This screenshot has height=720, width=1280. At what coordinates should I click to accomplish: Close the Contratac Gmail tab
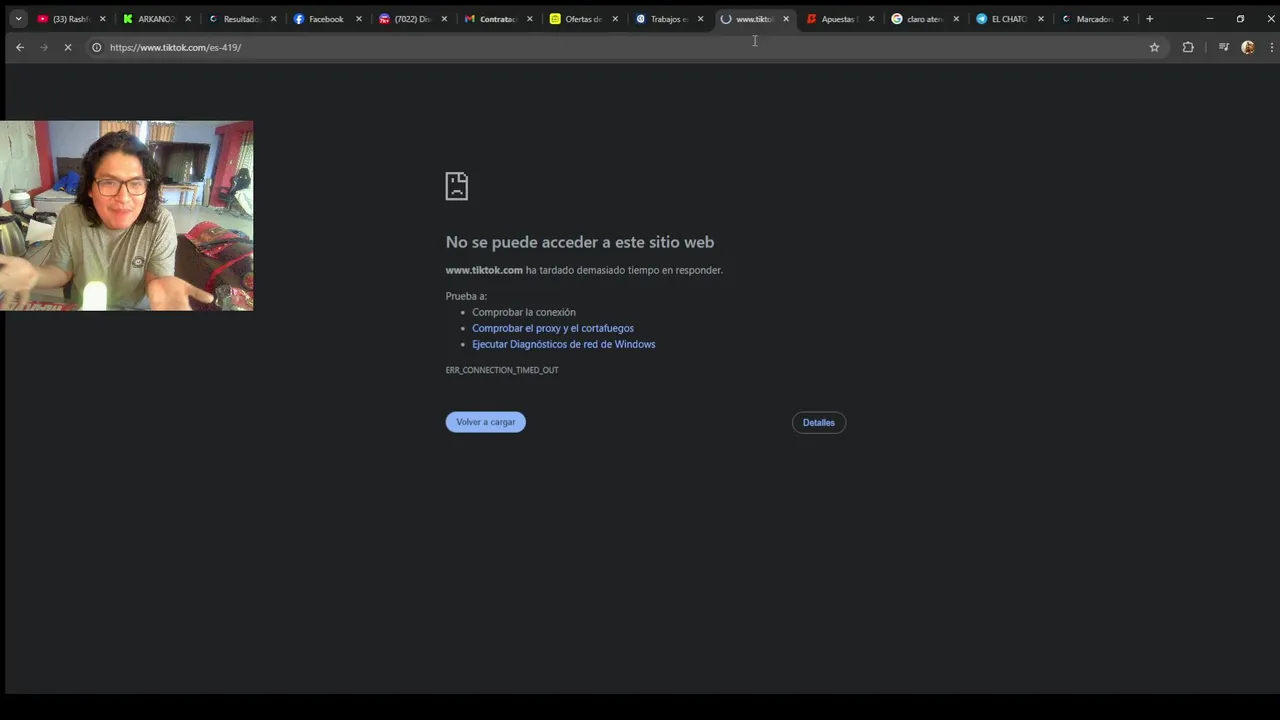pyautogui.click(x=529, y=19)
